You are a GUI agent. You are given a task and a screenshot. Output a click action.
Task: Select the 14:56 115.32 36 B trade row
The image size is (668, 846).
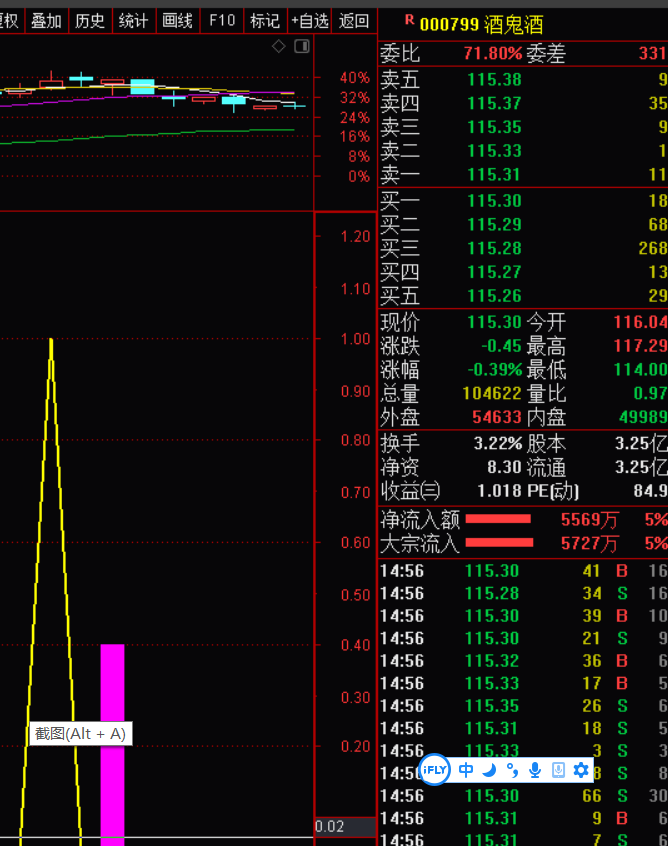(523, 661)
